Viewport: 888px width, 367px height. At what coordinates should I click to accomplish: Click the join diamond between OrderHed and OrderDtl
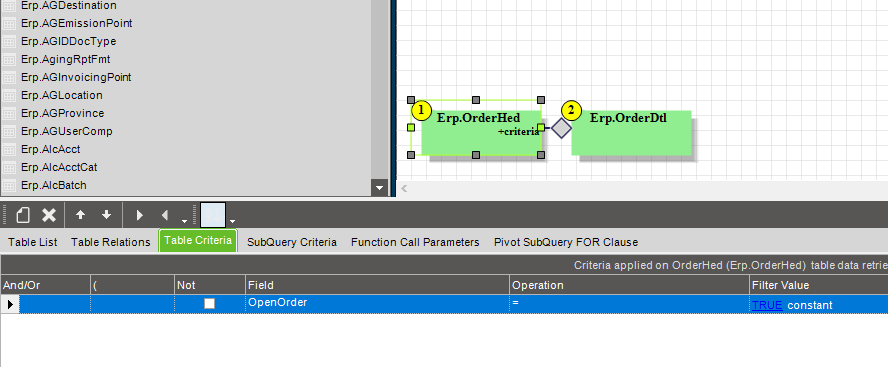561,128
